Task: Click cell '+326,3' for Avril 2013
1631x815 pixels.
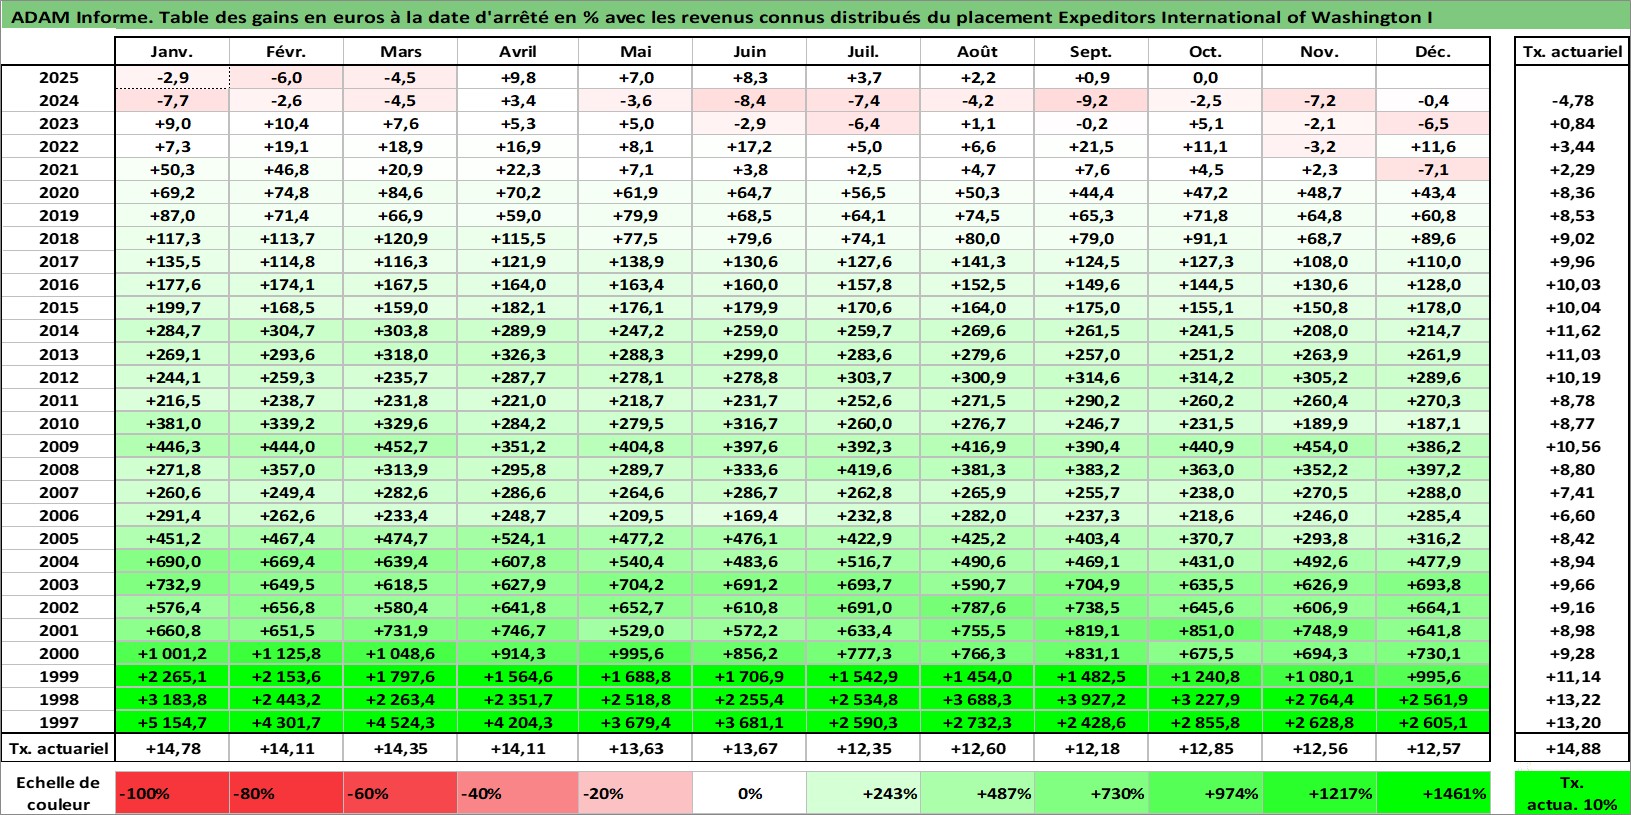Action: (518, 354)
